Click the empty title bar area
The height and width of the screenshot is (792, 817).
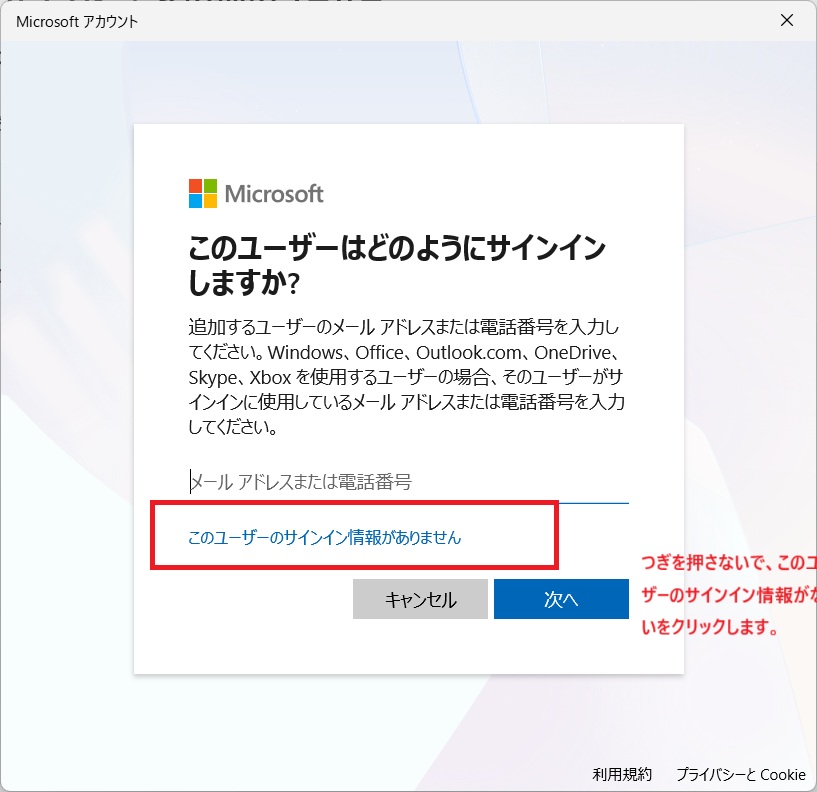point(450,21)
